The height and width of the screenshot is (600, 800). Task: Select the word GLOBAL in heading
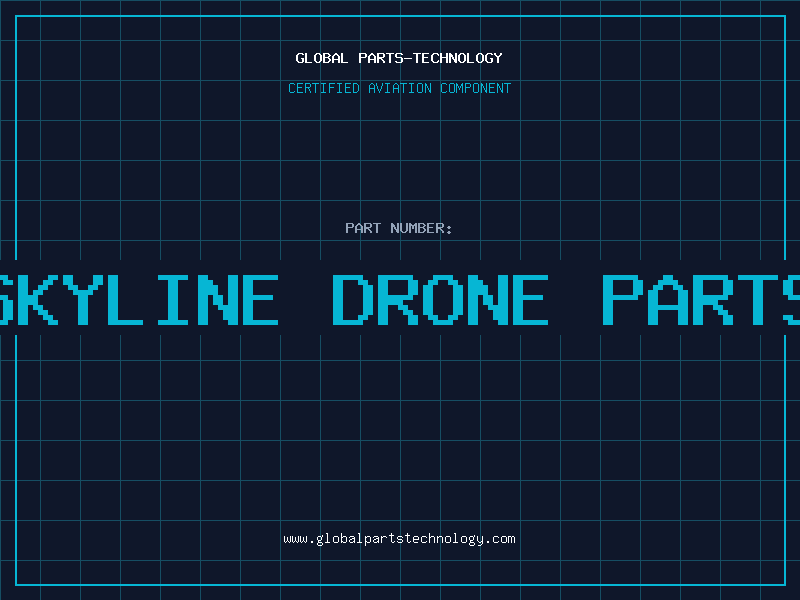click(x=322, y=58)
